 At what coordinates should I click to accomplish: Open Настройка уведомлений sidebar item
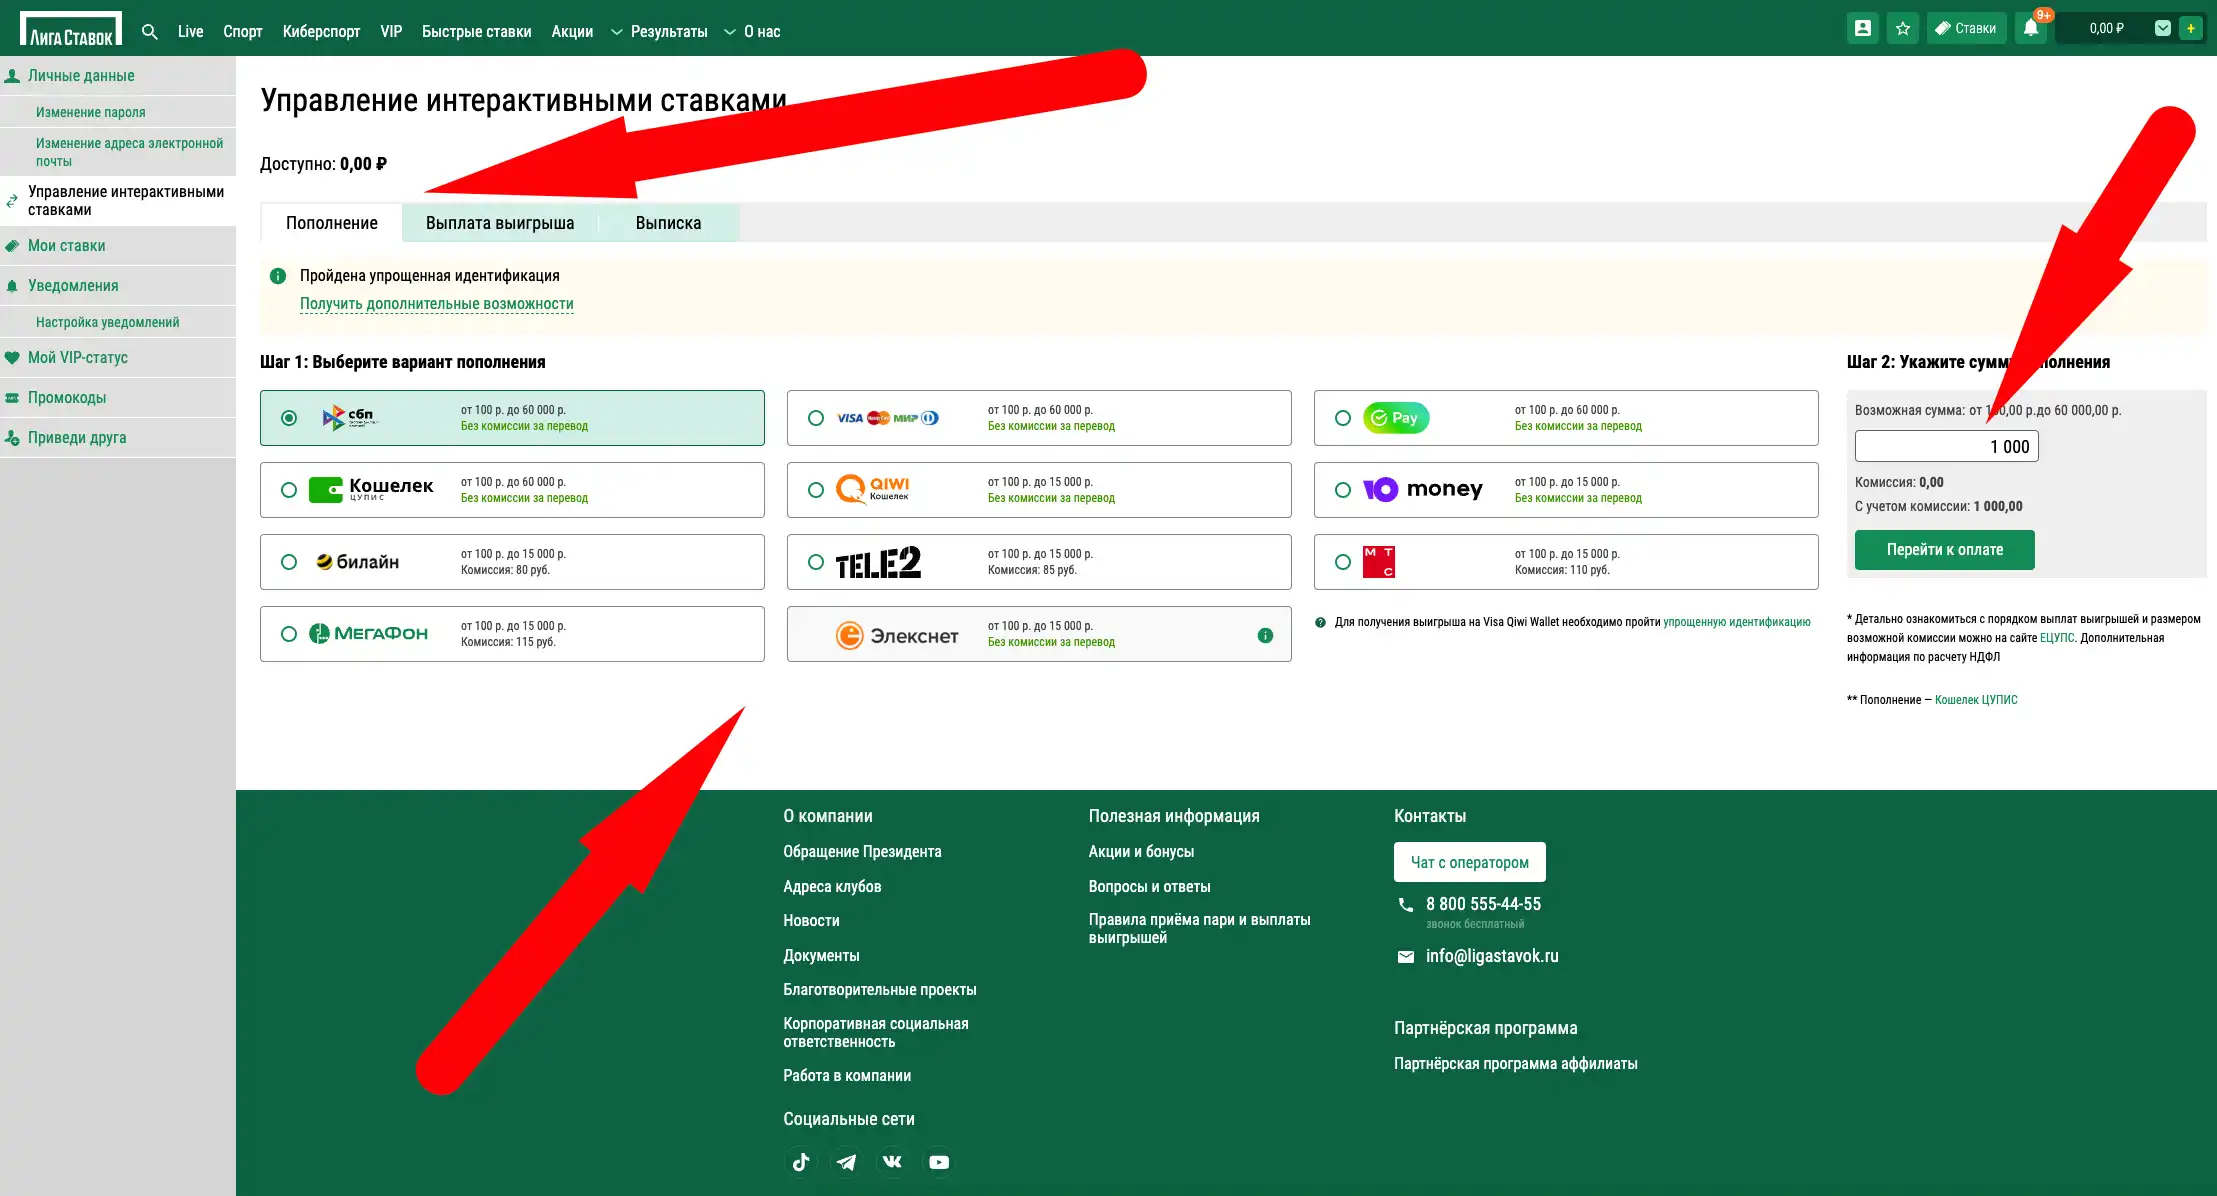pyautogui.click(x=118, y=322)
